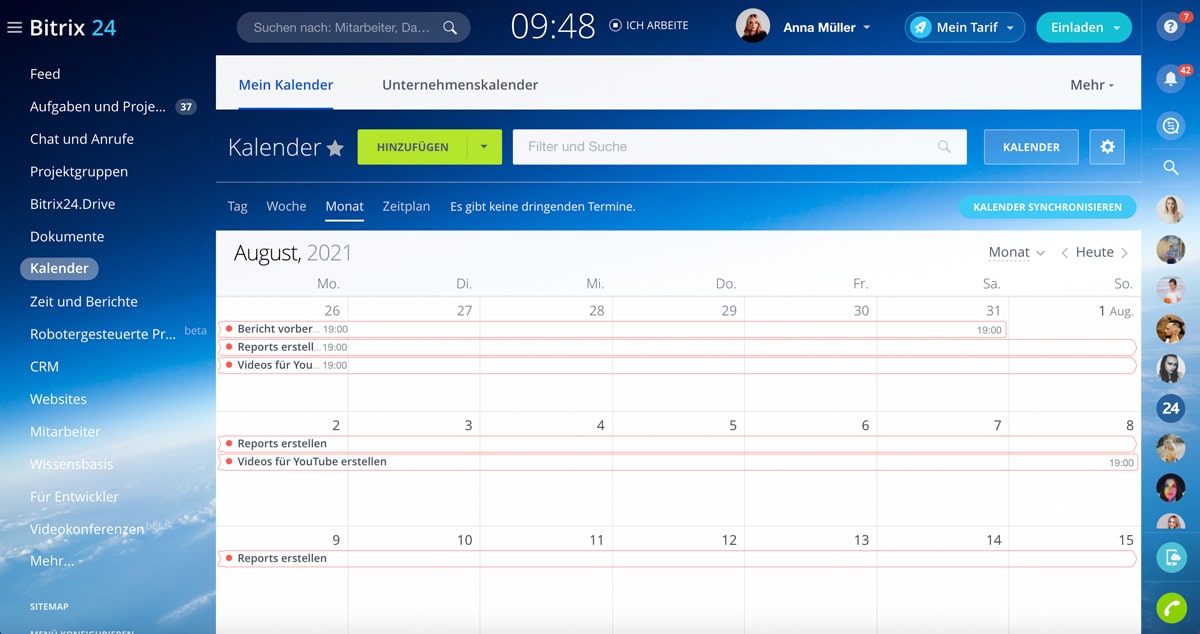Select the Woche view tab
The image size is (1200, 634).
[286, 206]
